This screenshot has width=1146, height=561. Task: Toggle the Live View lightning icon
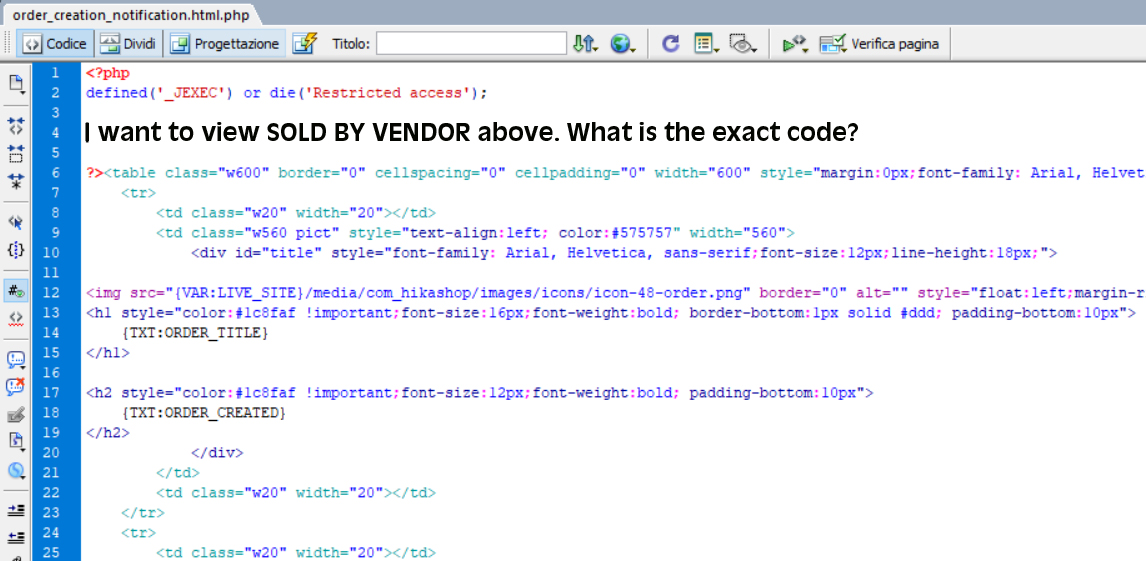pos(305,44)
